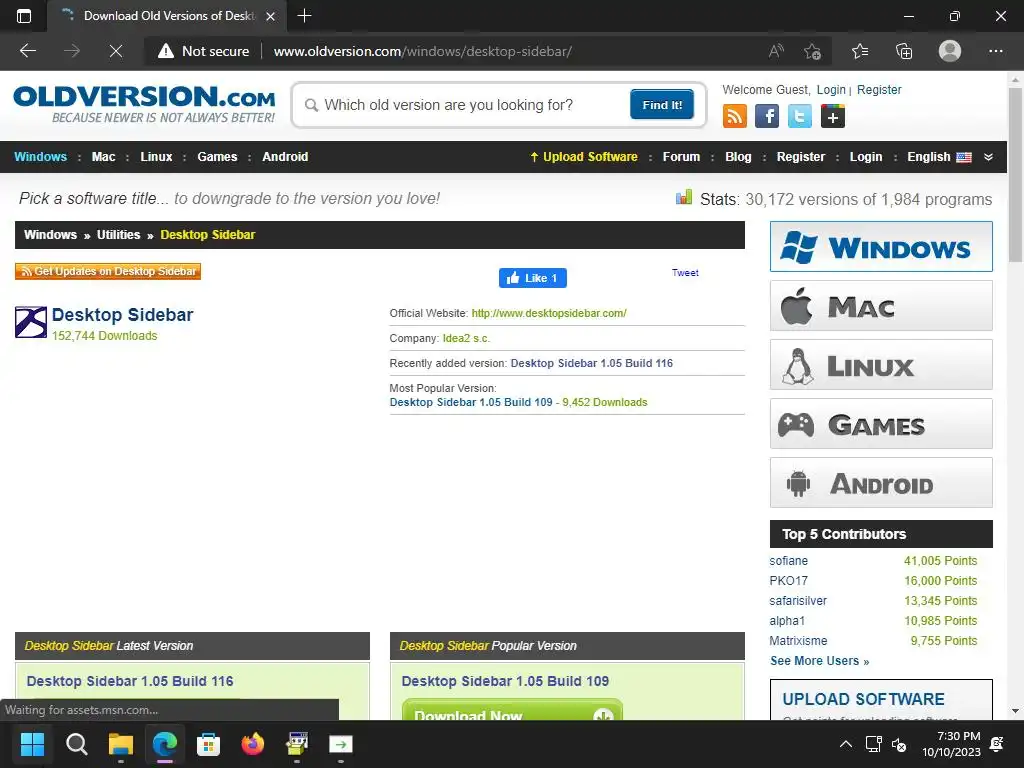Open the Windows nav menu item
1024x768 pixels.
[40, 157]
